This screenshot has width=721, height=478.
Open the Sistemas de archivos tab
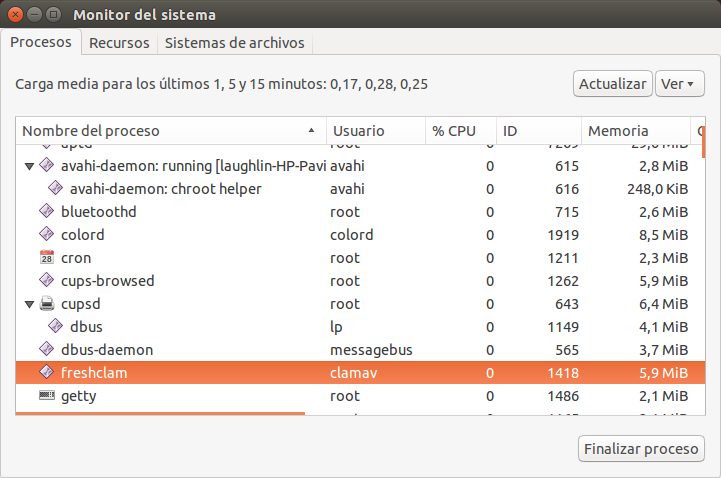coord(235,43)
